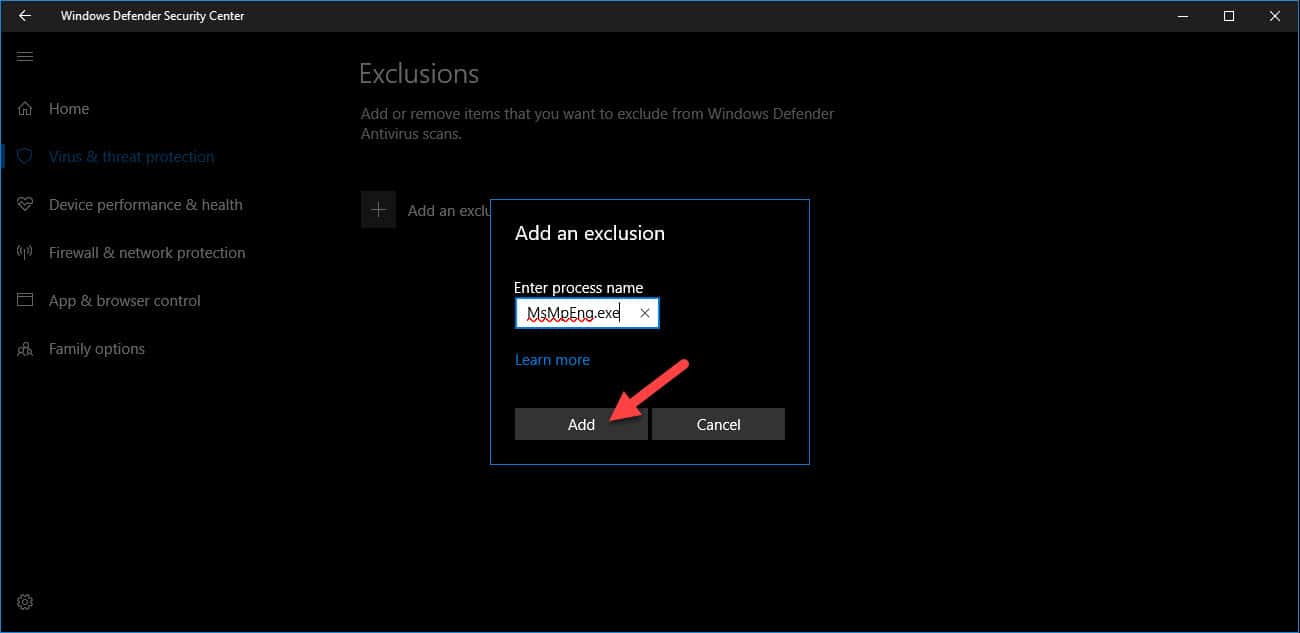Select Virus & threat protection sidebar label
Viewport: 1300px width, 633px height.
[131, 157]
